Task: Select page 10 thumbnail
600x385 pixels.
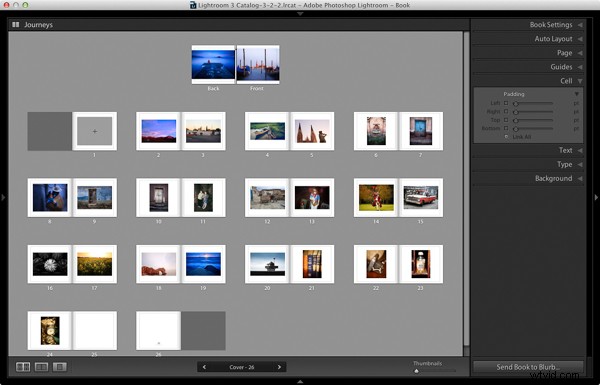Action: tap(158, 197)
